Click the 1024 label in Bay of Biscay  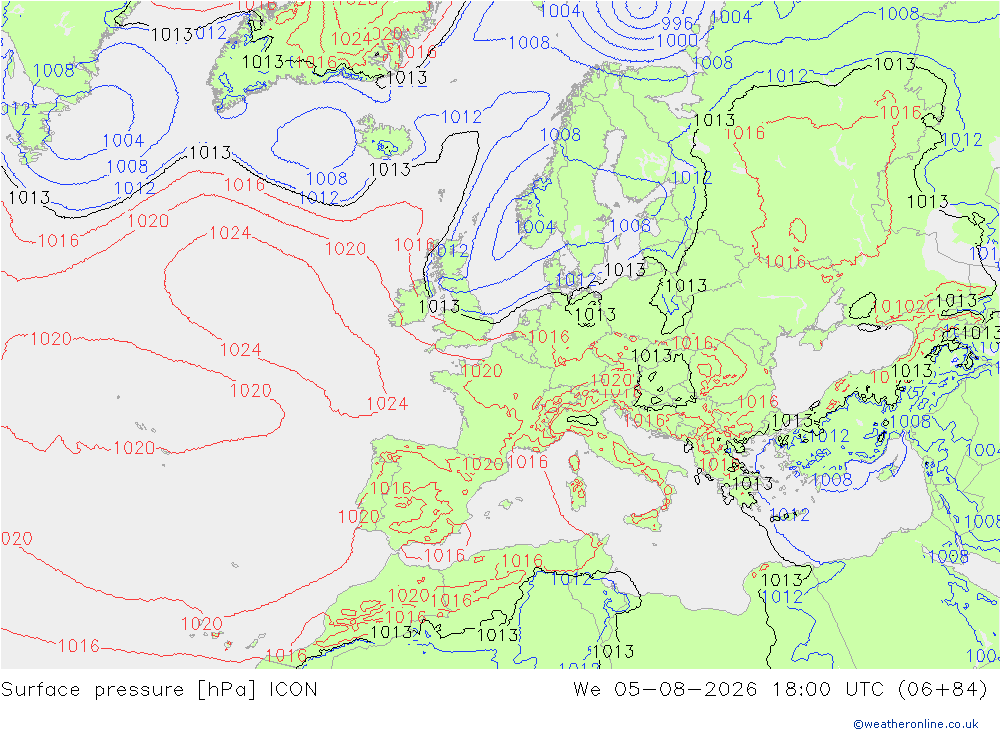point(387,404)
